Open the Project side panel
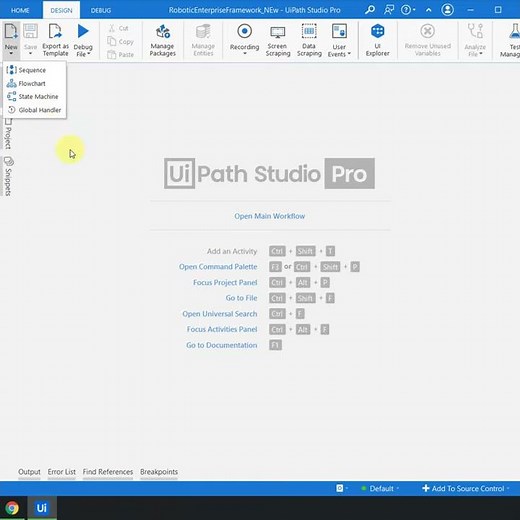520x520 pixels. pos(8,134)
